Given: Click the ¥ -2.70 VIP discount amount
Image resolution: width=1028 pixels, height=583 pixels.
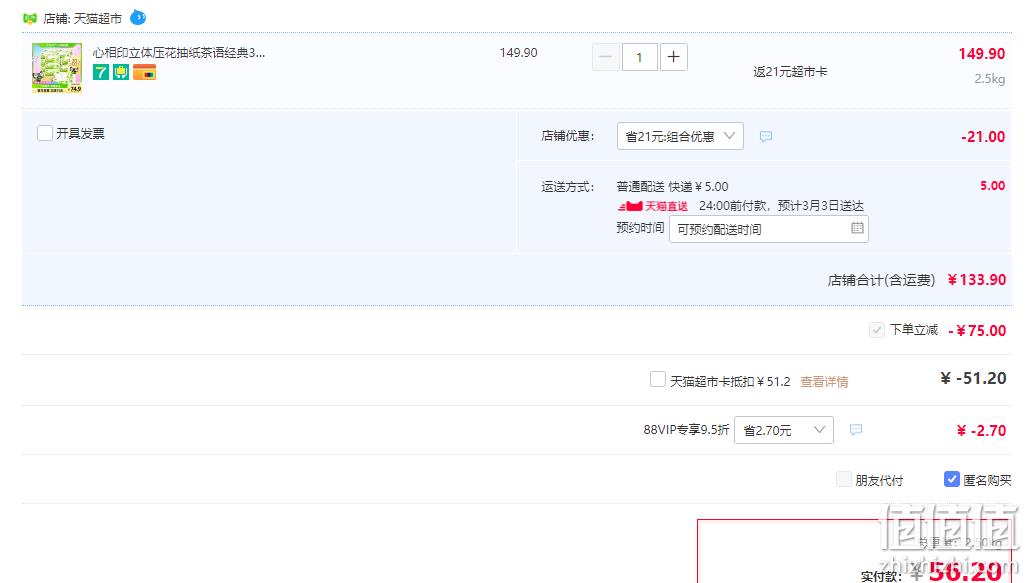Looking at the screenshot, I should (981, 431).
